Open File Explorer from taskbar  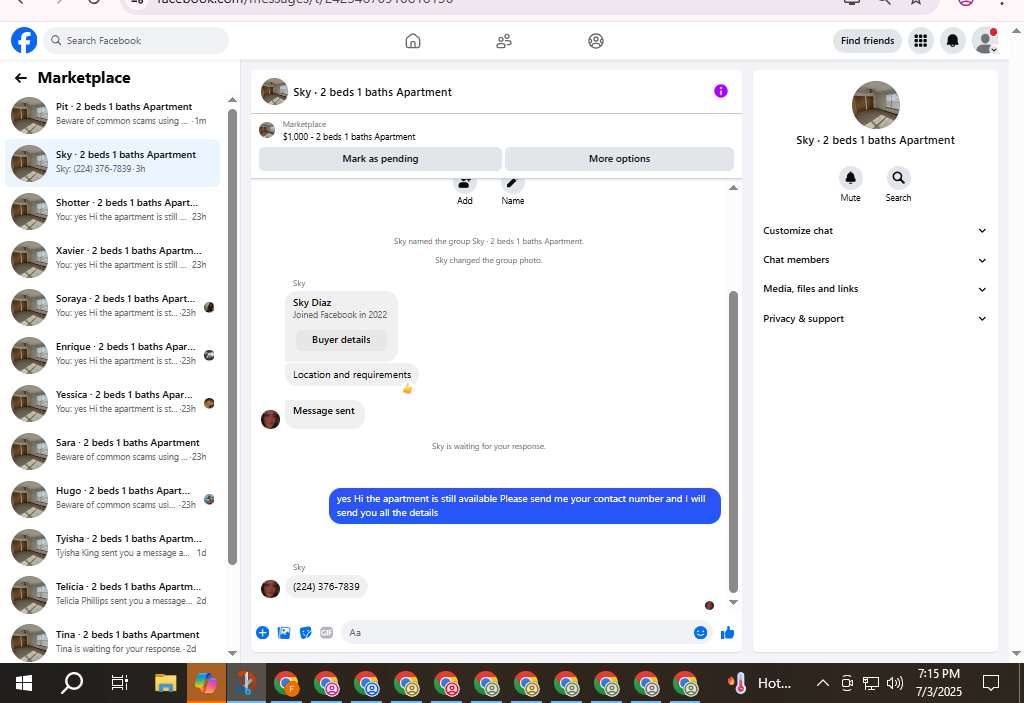pyautogui.click(x=166, y=683)
